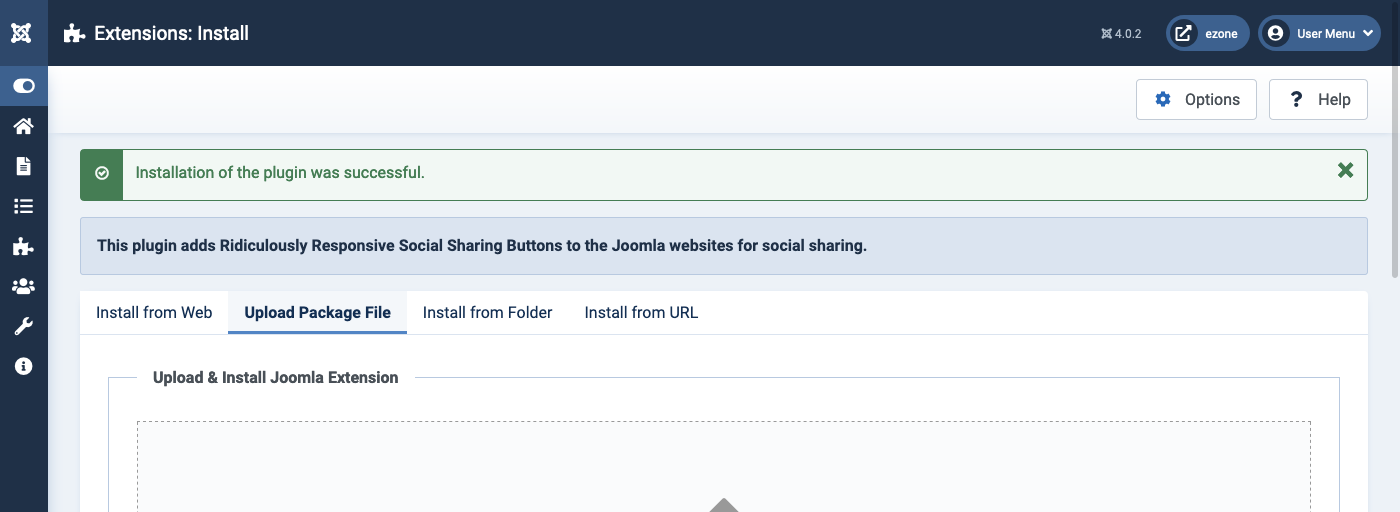Click the Joomla 4.0.2 version indicator
Viewport: 1400px width, 512px height.
coord(1121,33)
